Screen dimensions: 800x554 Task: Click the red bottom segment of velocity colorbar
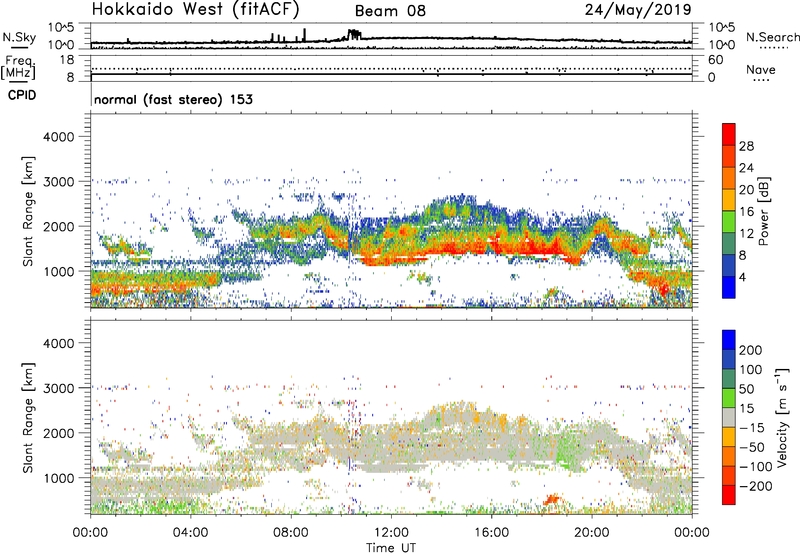click(729, 495)
